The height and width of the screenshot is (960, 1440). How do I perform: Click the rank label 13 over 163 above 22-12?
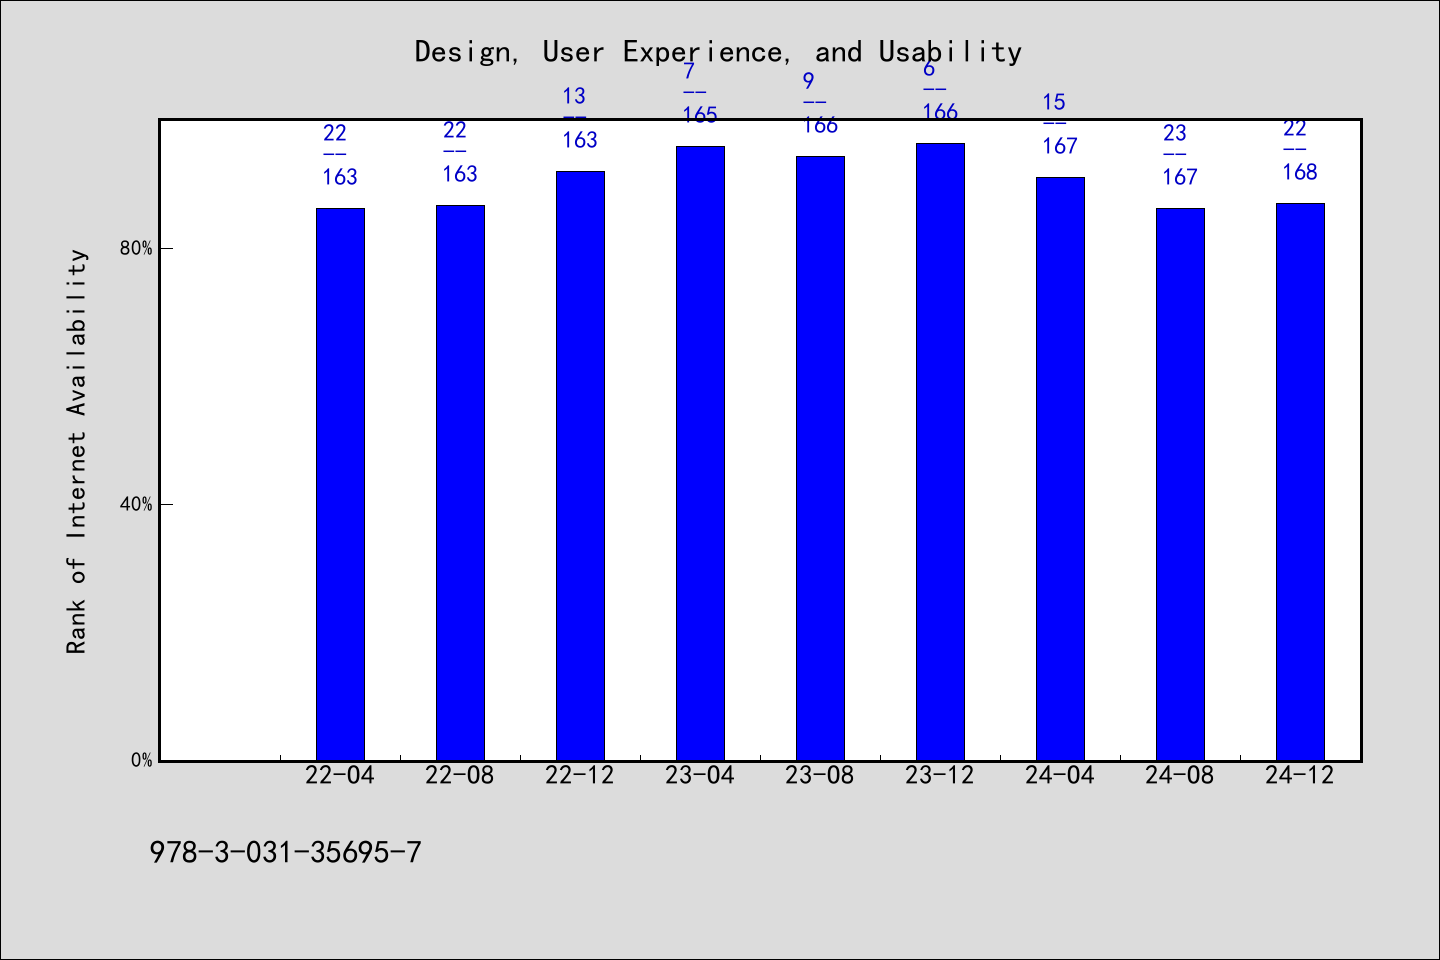pos(580,118)
